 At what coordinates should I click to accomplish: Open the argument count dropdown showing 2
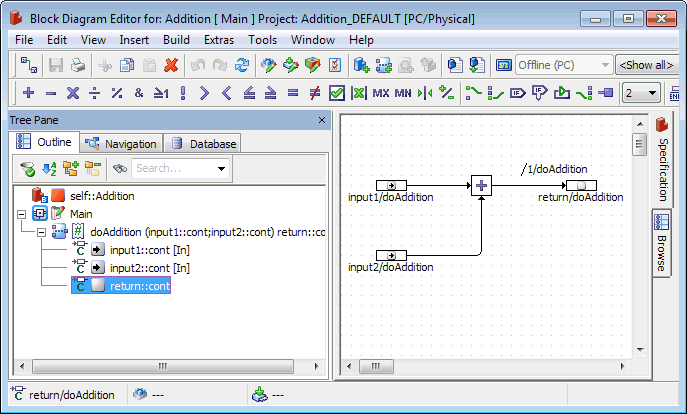pos(641,93)
